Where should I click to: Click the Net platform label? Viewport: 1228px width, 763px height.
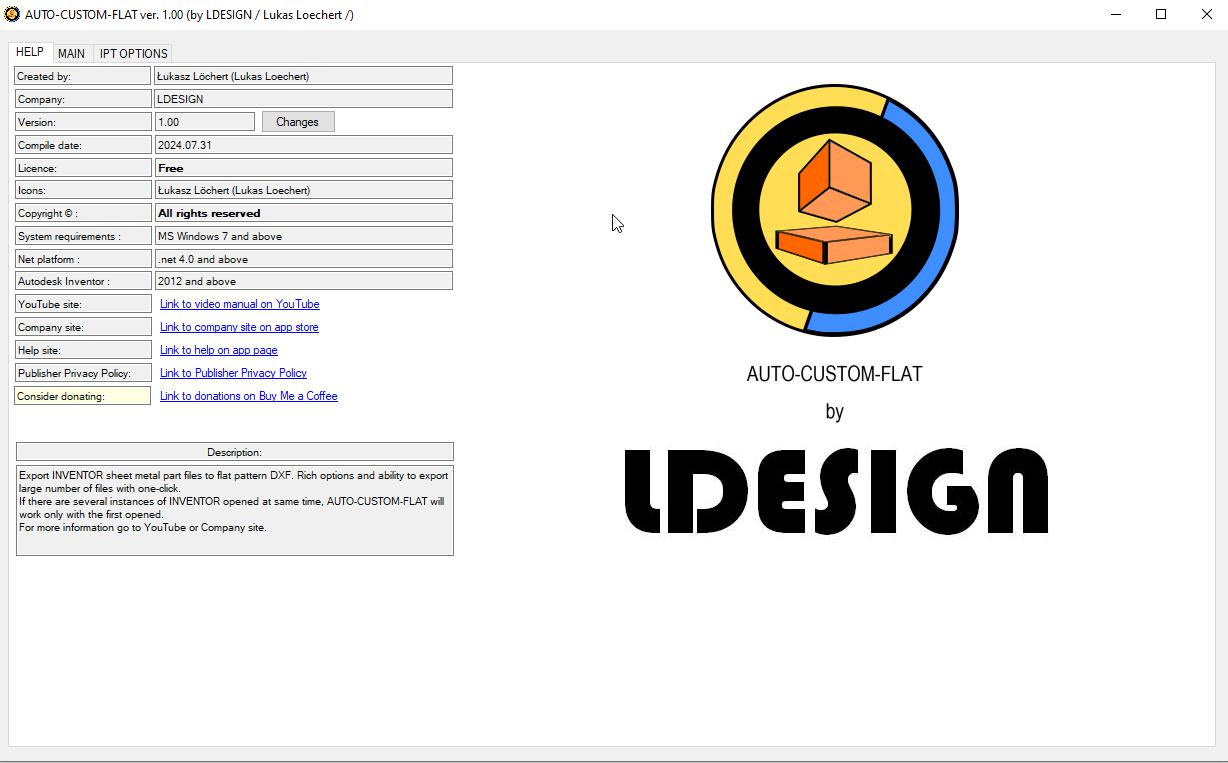[x=83, y=259]
